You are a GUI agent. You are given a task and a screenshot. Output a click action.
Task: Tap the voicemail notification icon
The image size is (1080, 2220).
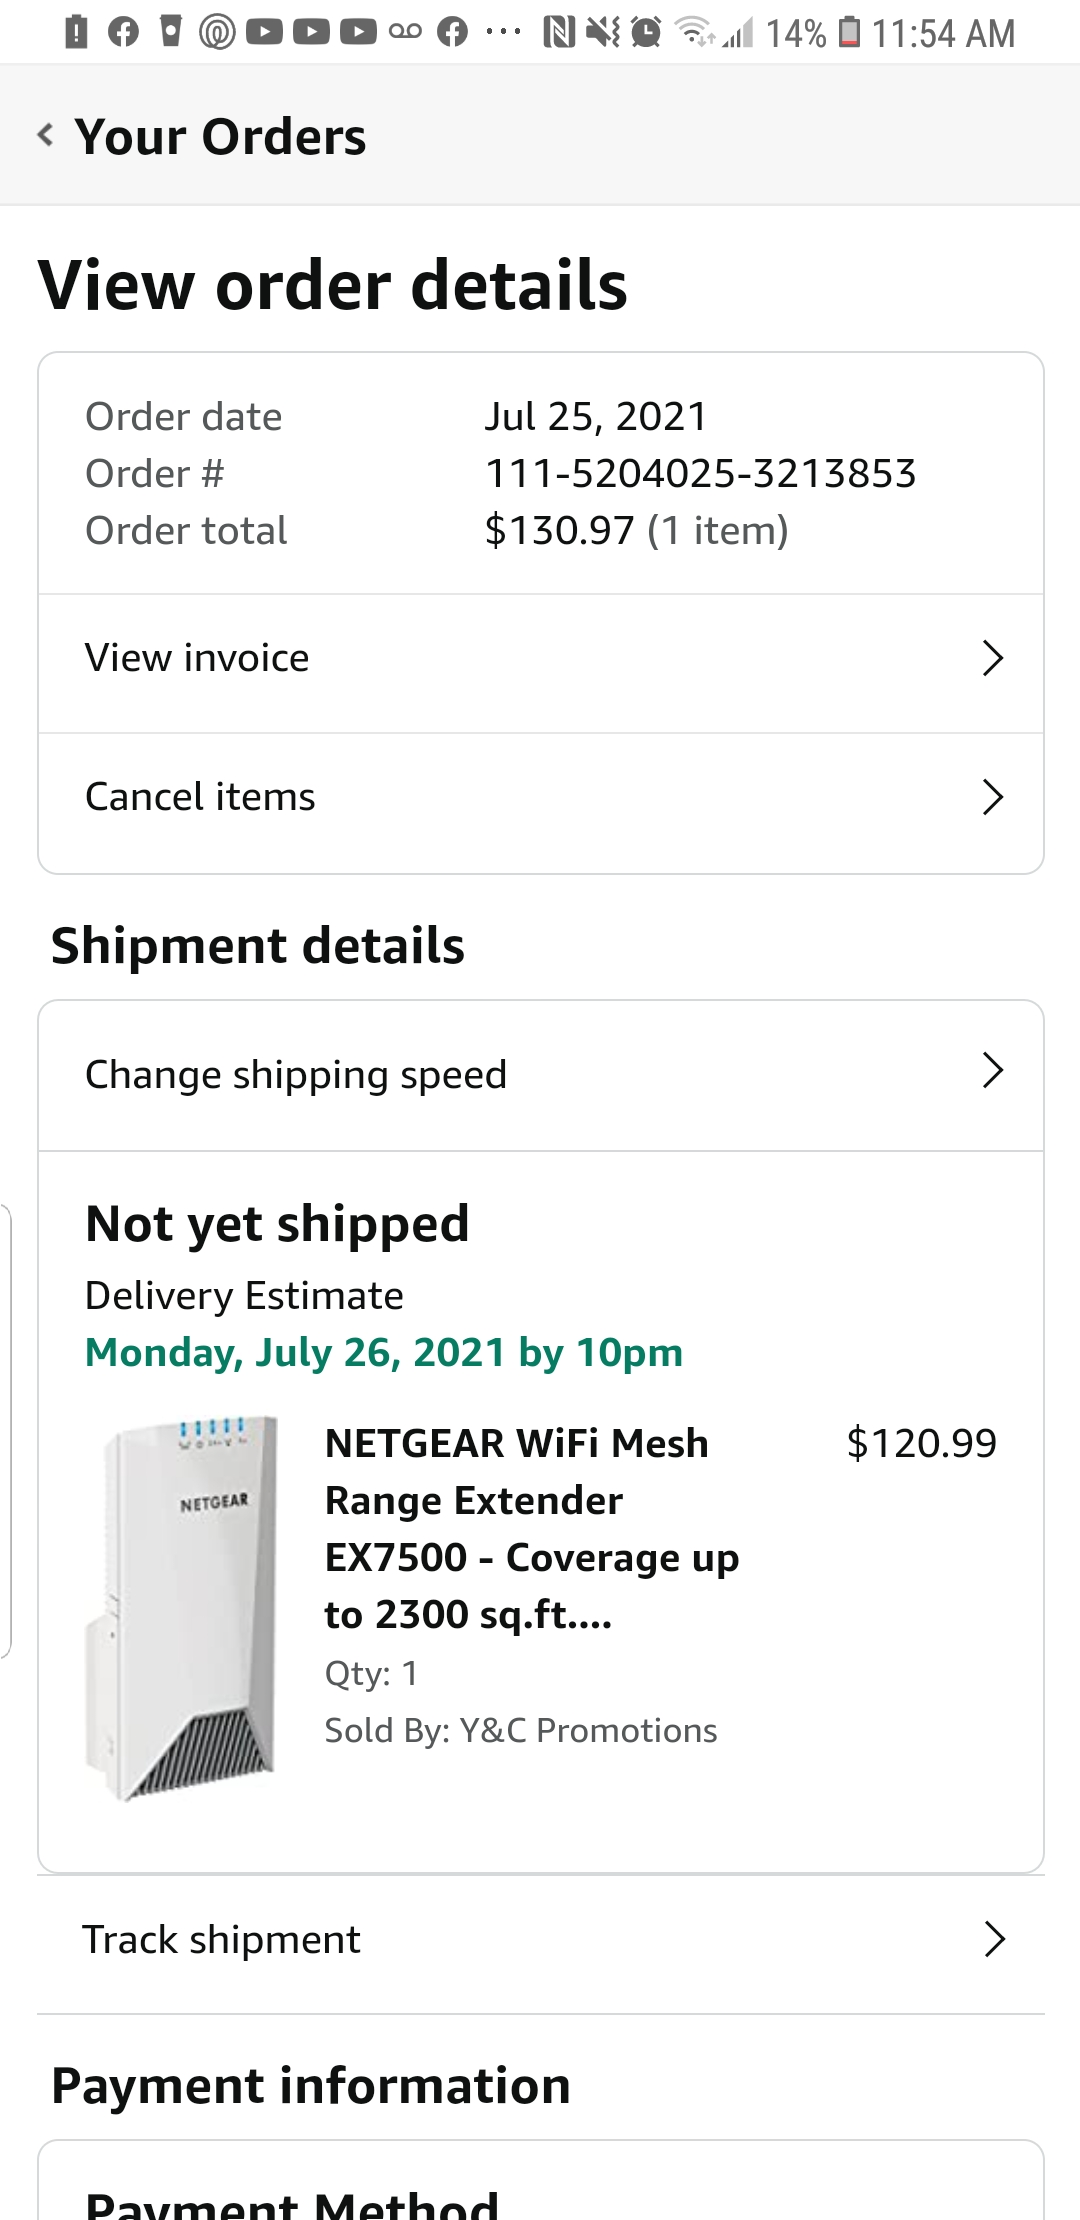pos(405,33)
